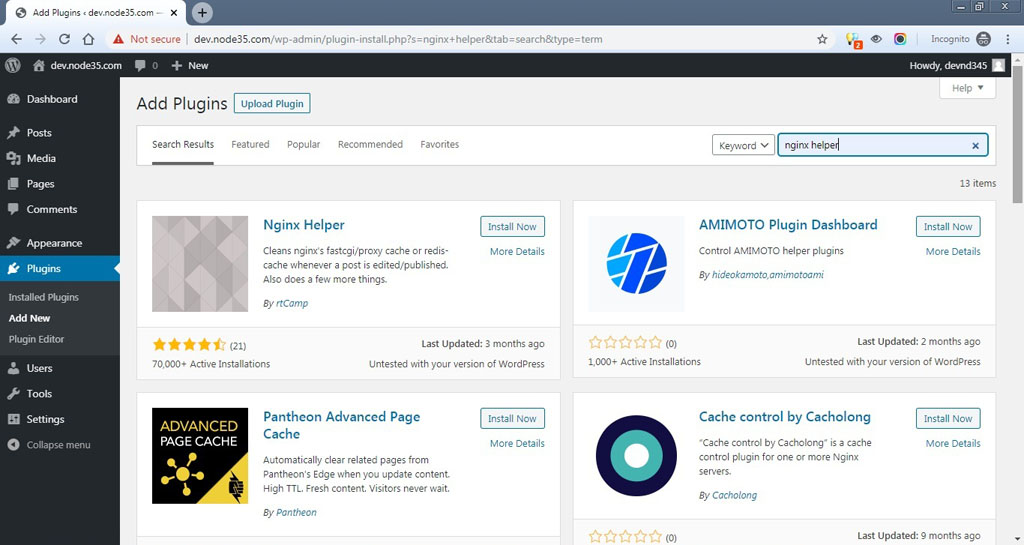Go back in browser
1024x545 pixels.
pos(16,39)
